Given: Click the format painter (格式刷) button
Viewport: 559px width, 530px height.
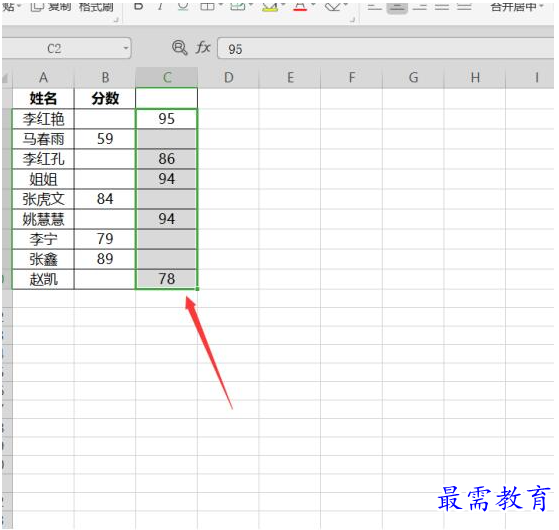Looking at the screenshot, I should [x=96, y=6].
